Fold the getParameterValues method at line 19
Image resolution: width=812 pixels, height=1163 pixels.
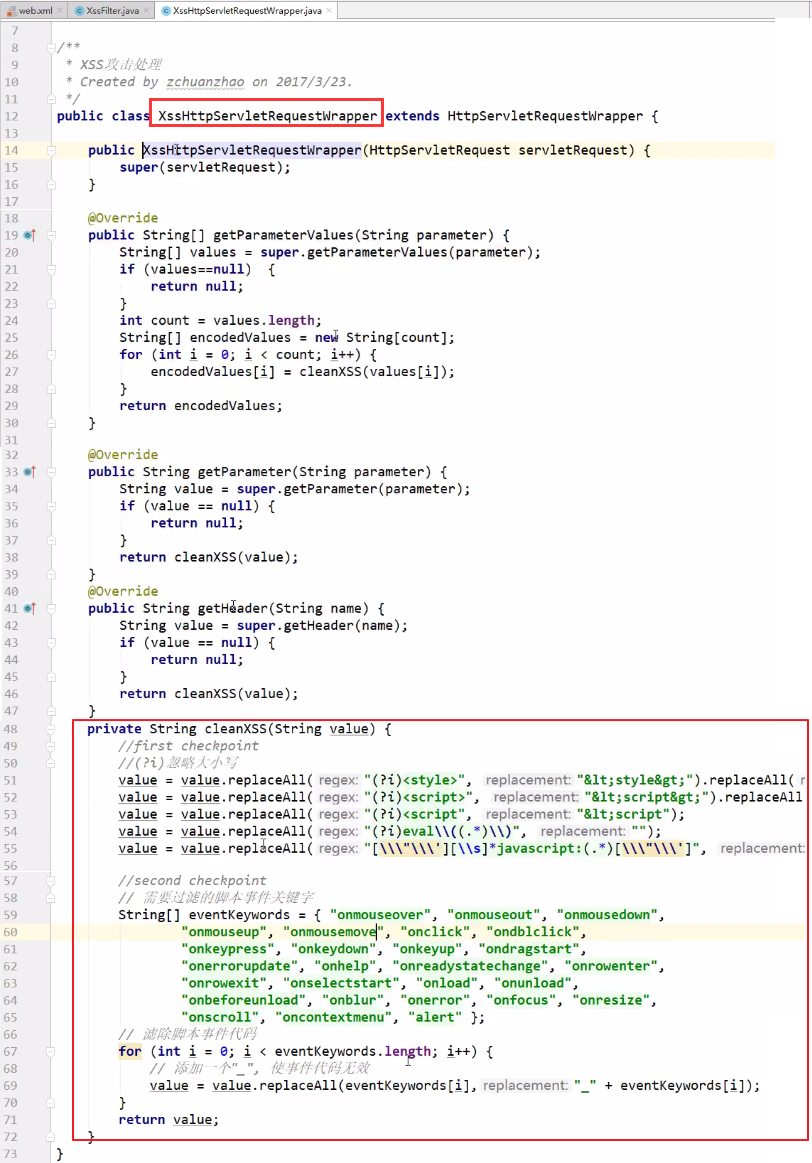click(x=51, y=235)
